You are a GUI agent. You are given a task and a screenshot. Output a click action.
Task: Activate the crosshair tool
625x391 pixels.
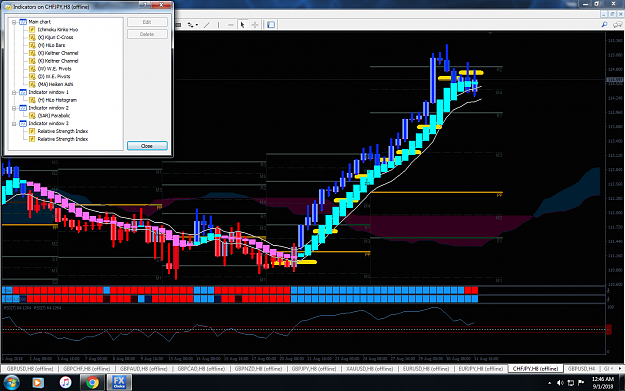pyautogui.click(x=255, y=25)
